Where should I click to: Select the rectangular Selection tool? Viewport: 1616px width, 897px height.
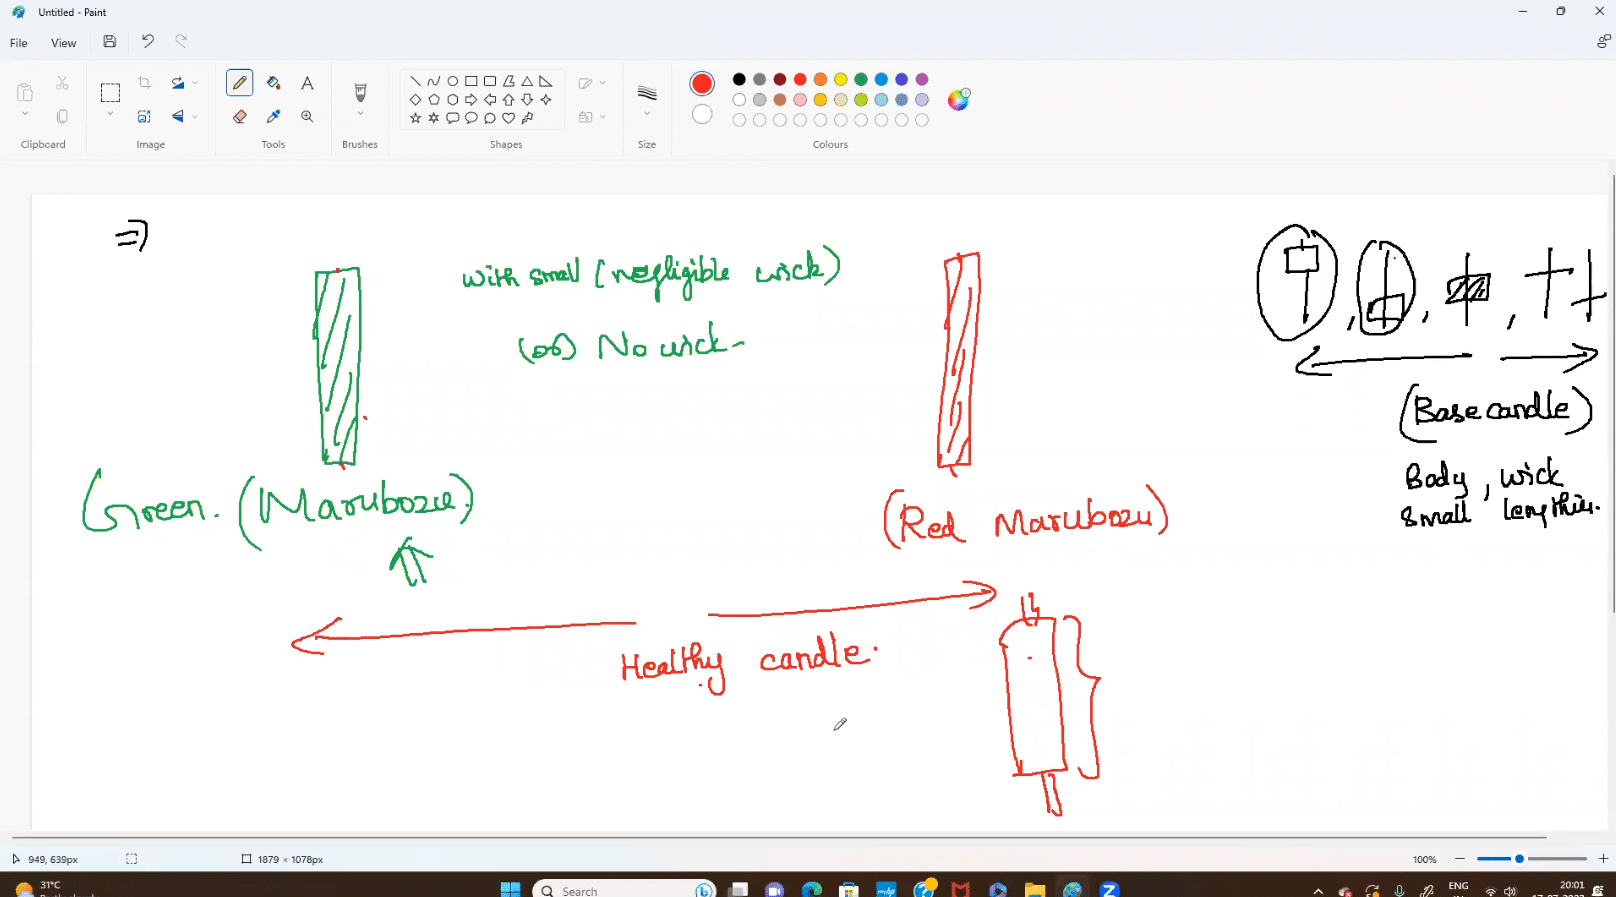point(110,92)
